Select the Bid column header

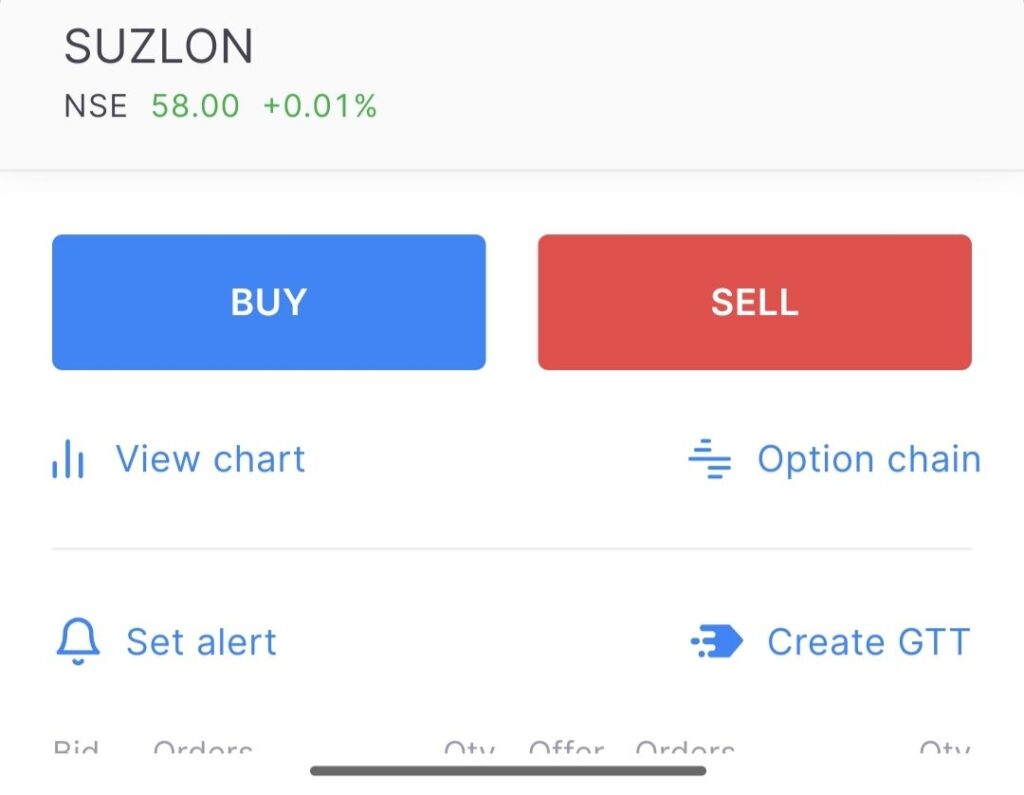tap(76, 749)
